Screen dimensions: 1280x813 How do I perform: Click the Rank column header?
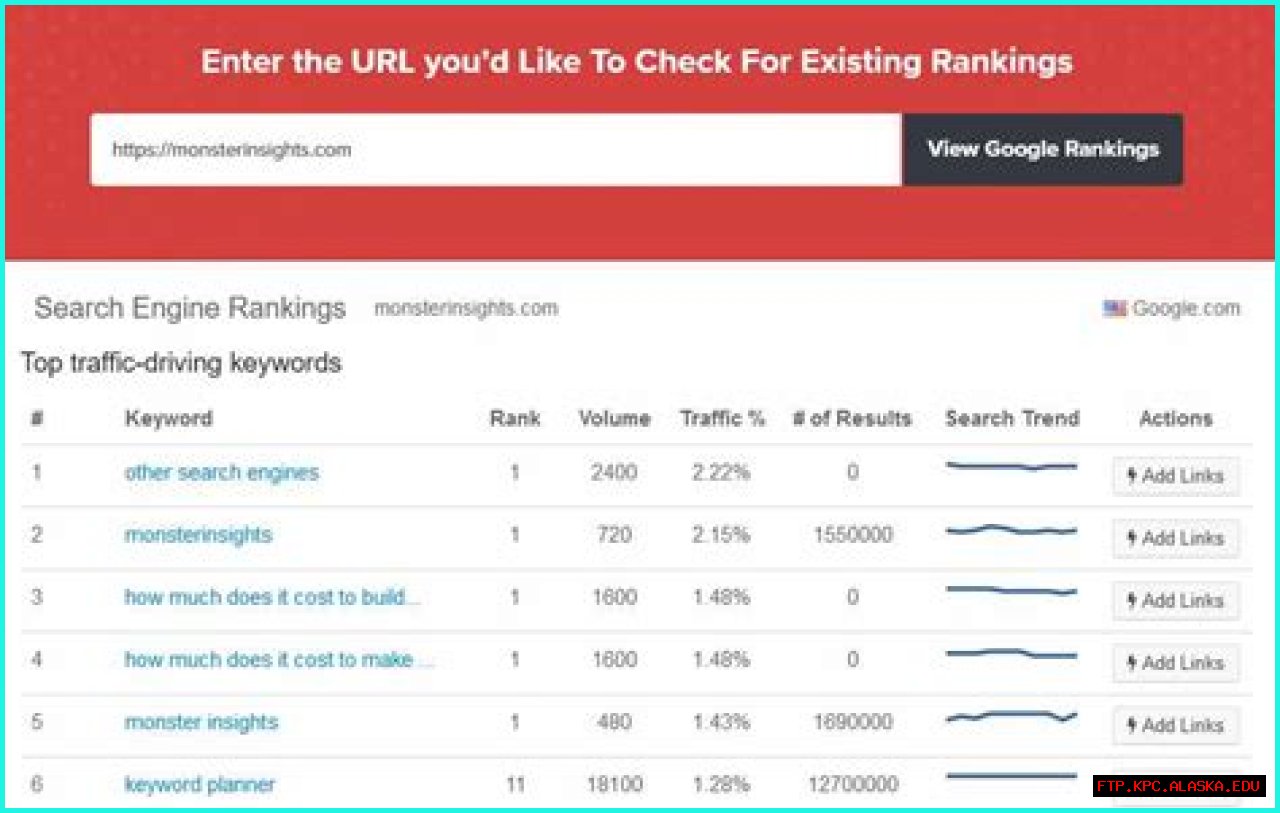click(x=515, y=418)
